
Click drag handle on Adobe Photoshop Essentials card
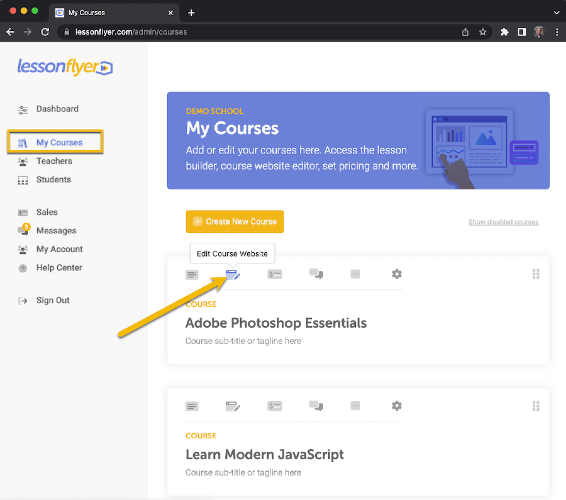[536, 274]
